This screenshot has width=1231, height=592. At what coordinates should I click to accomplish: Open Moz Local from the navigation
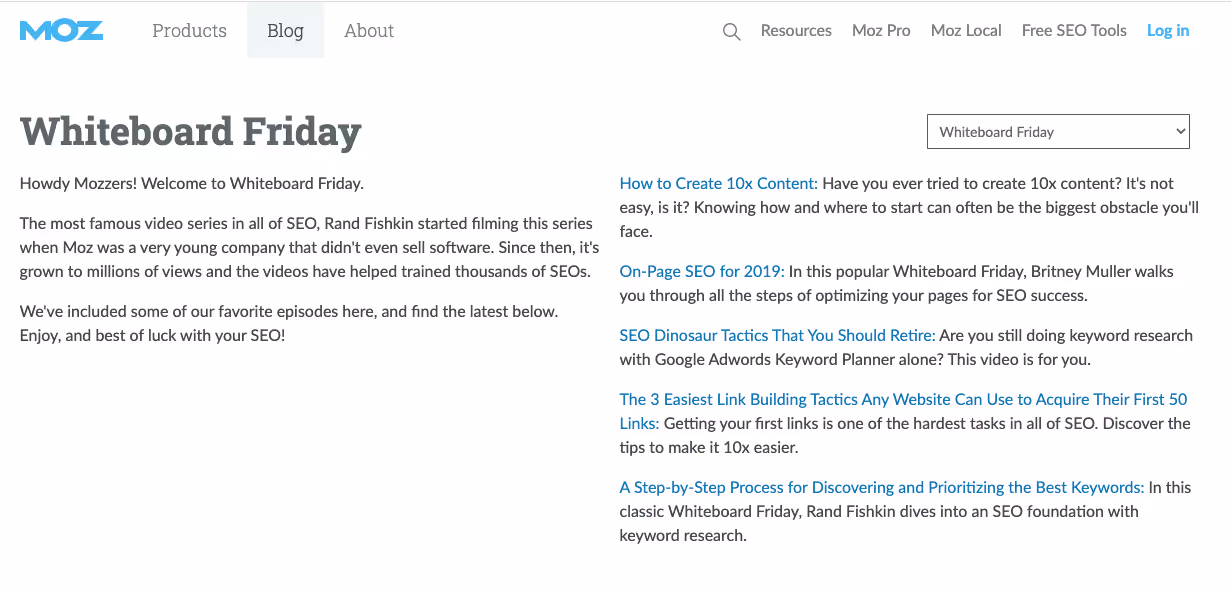[966, 31]
